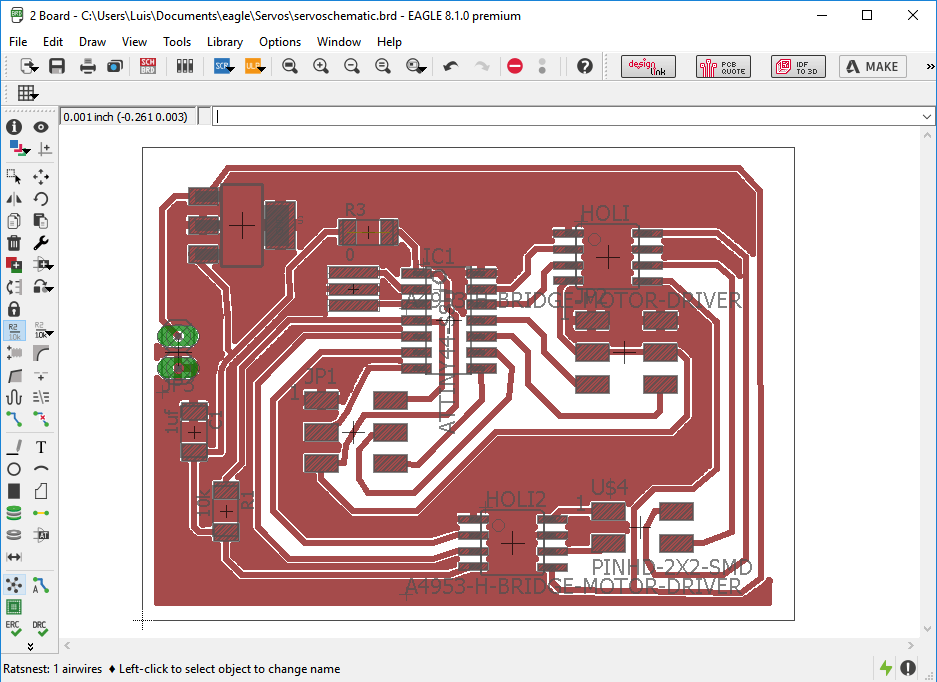Select the Pinswap tool

tap(14, 287)
